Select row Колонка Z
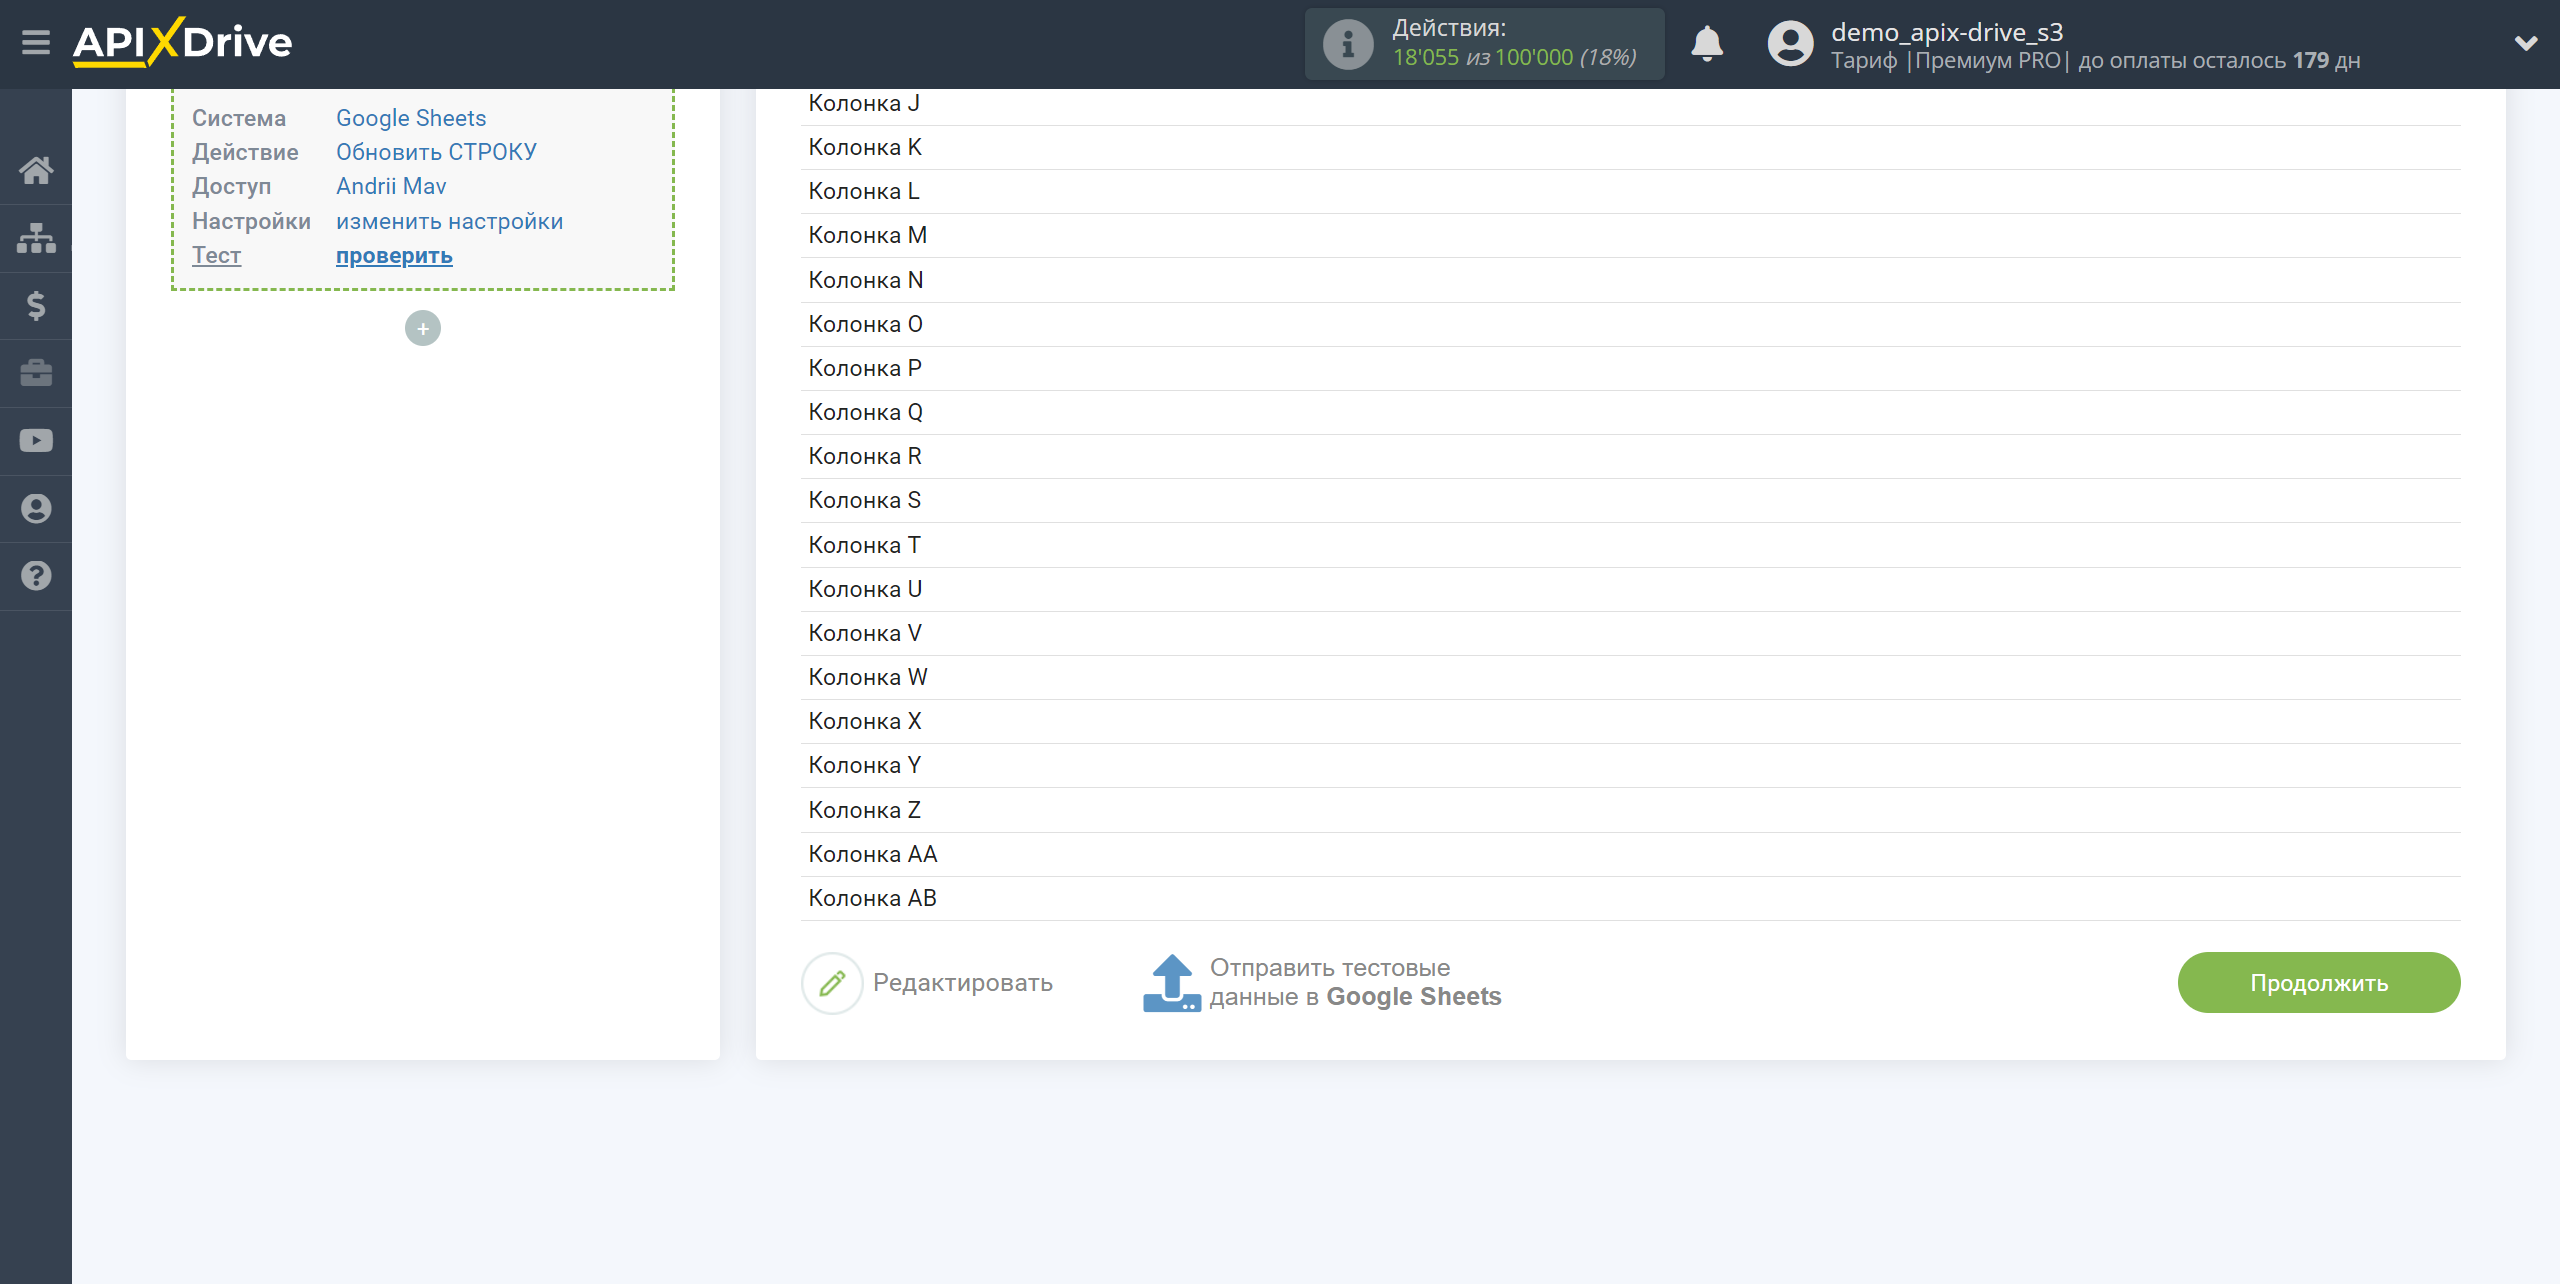 (1630, 810)
